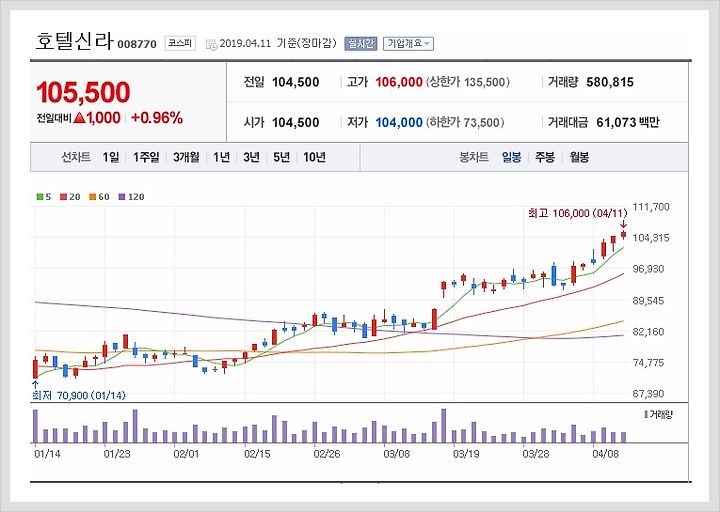Click the current price 105,500
720x512 pixels.
(83, 92)
